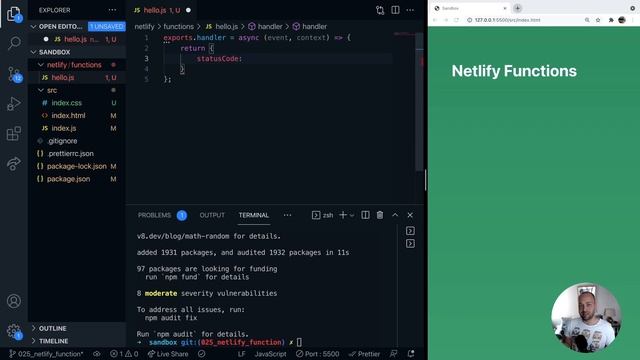Click errors and warnings status indicator
The image size is (640, 360).
(x=124, y=354)
